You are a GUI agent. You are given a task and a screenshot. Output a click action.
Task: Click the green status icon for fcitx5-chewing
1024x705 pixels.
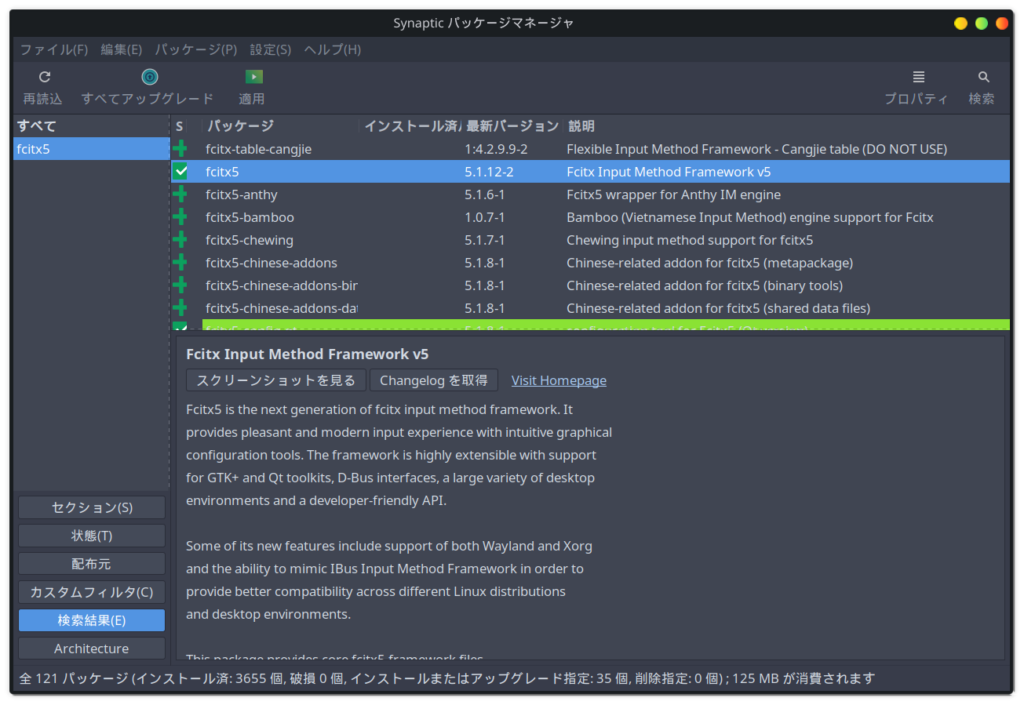point(181,240)
